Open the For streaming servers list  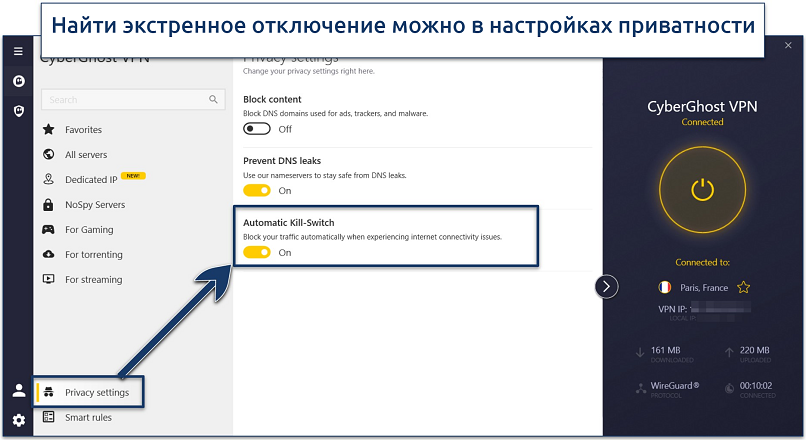point(93,280)
